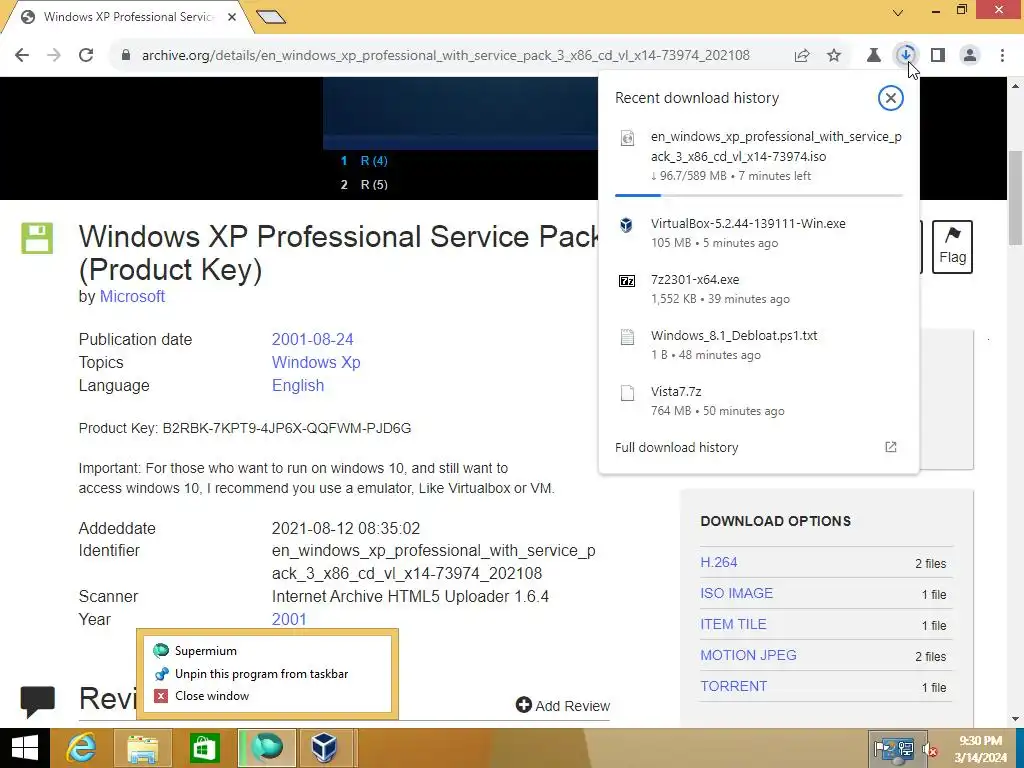
Task: Expand TORRENT download option
Action: 733,686
